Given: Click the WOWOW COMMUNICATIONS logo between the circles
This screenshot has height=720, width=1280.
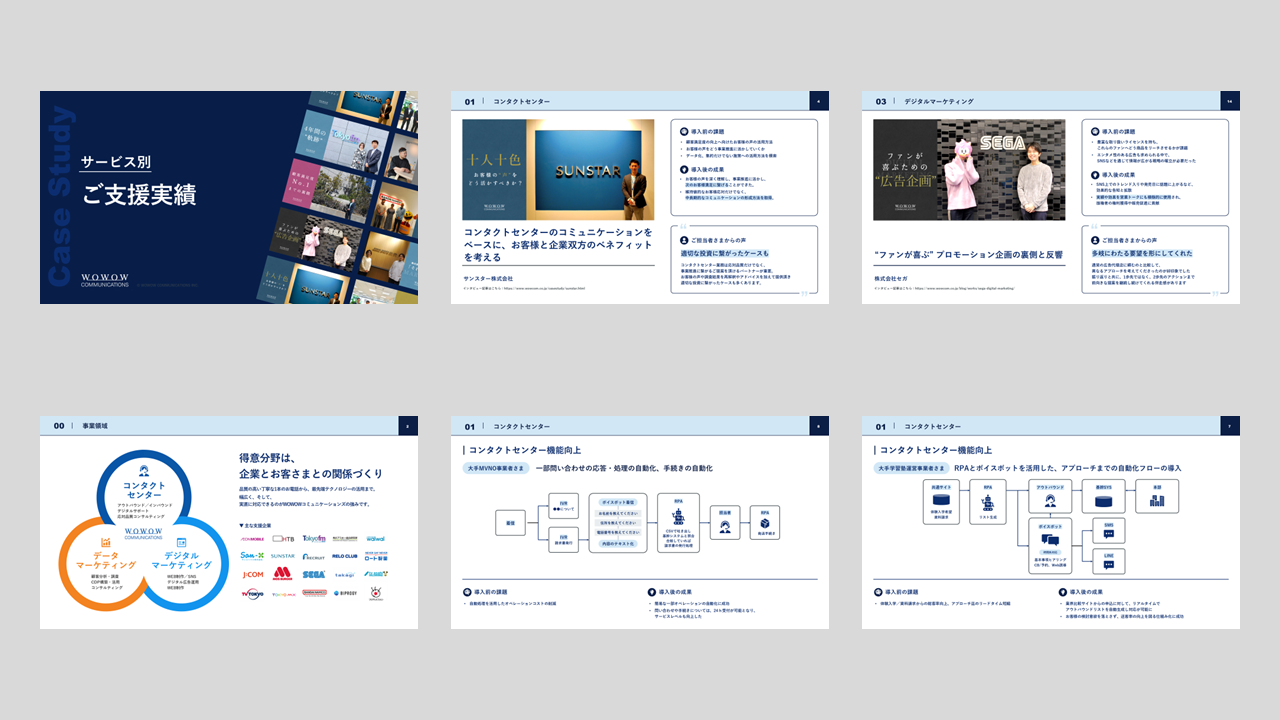Looking at the screenshot, I should (144, 533).
